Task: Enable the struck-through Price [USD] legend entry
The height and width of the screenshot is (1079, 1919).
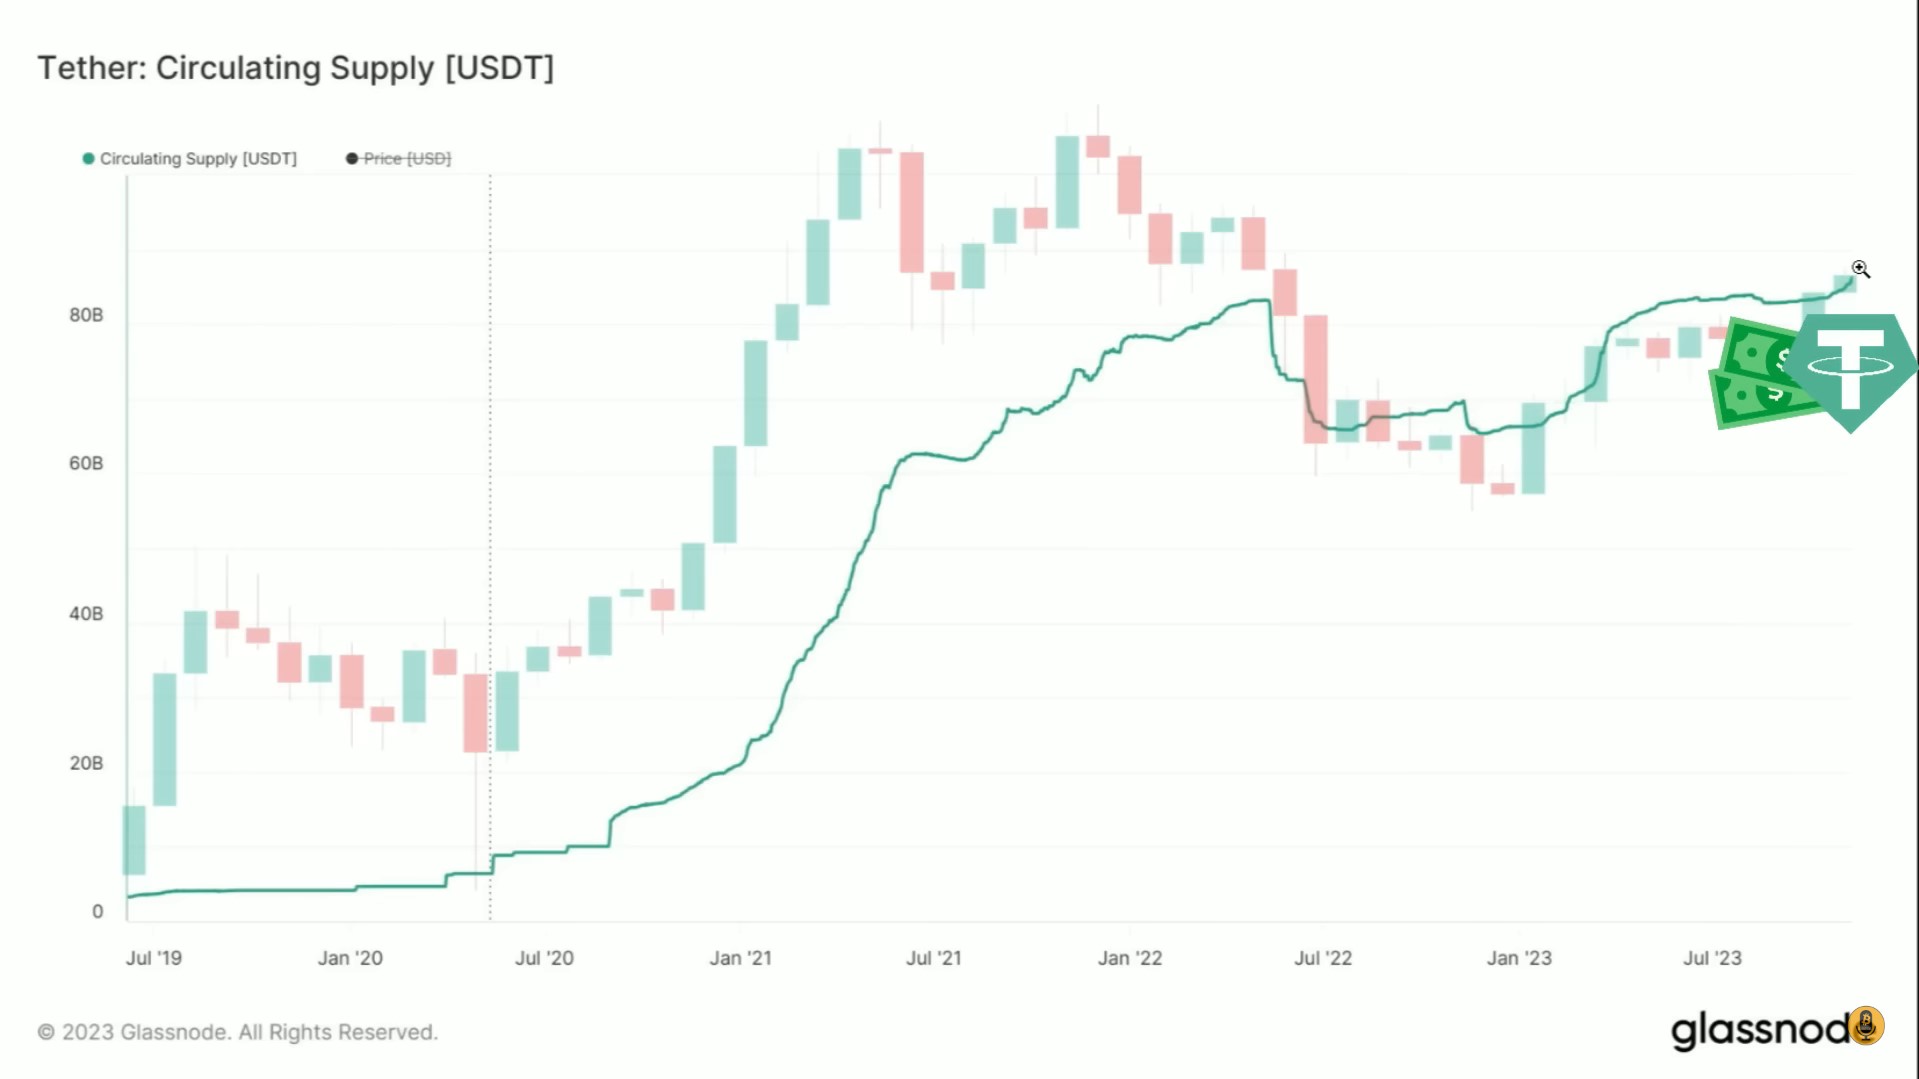Action: tap(407, 159)
